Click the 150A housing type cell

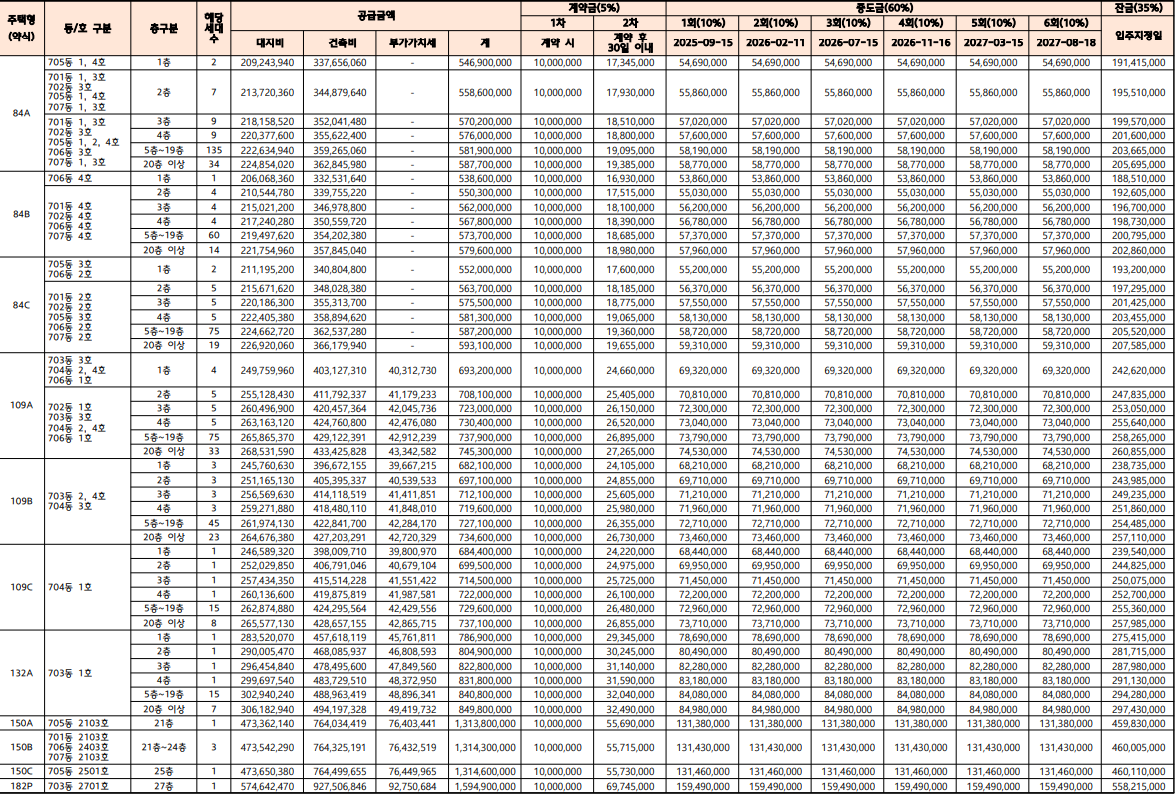[x=22, y=723]
